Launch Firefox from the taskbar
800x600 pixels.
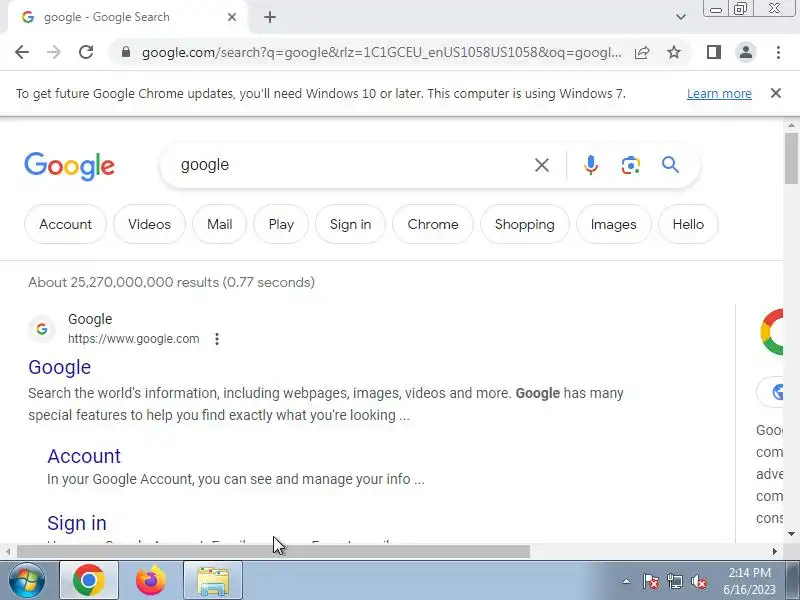click(x=151, y=581)
